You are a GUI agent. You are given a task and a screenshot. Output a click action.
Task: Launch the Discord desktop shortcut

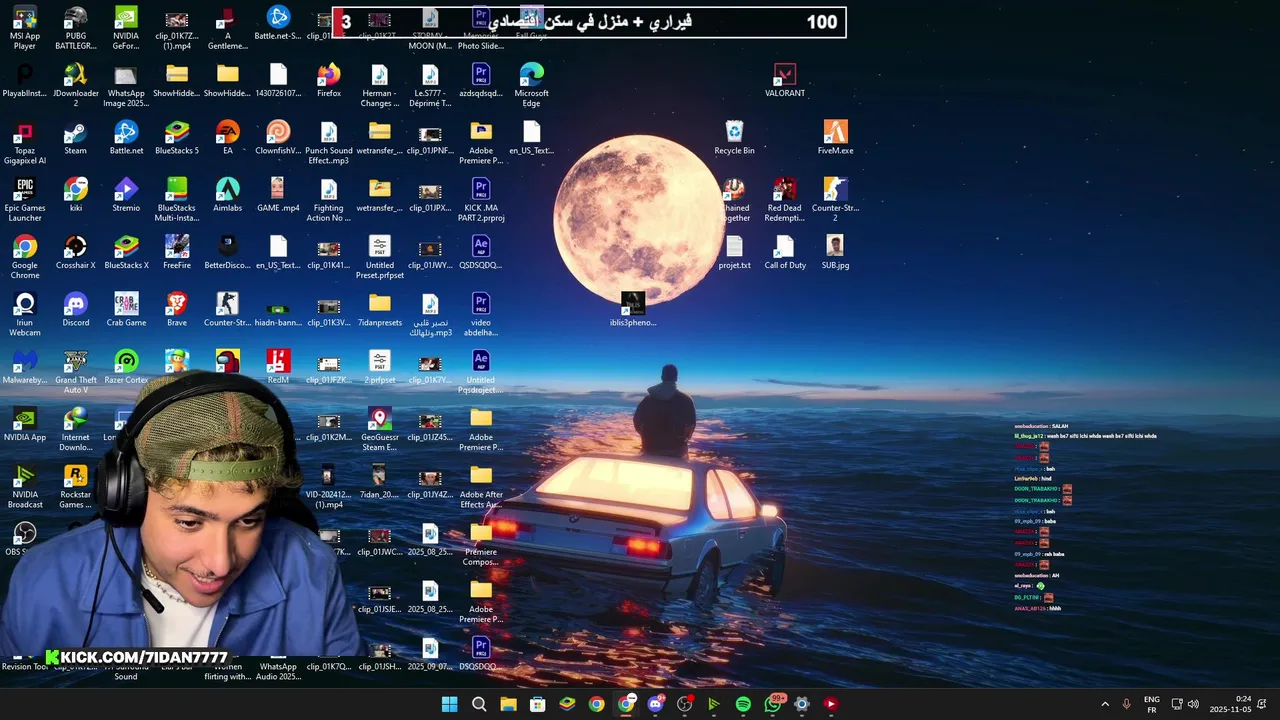(x=76, y=309)
